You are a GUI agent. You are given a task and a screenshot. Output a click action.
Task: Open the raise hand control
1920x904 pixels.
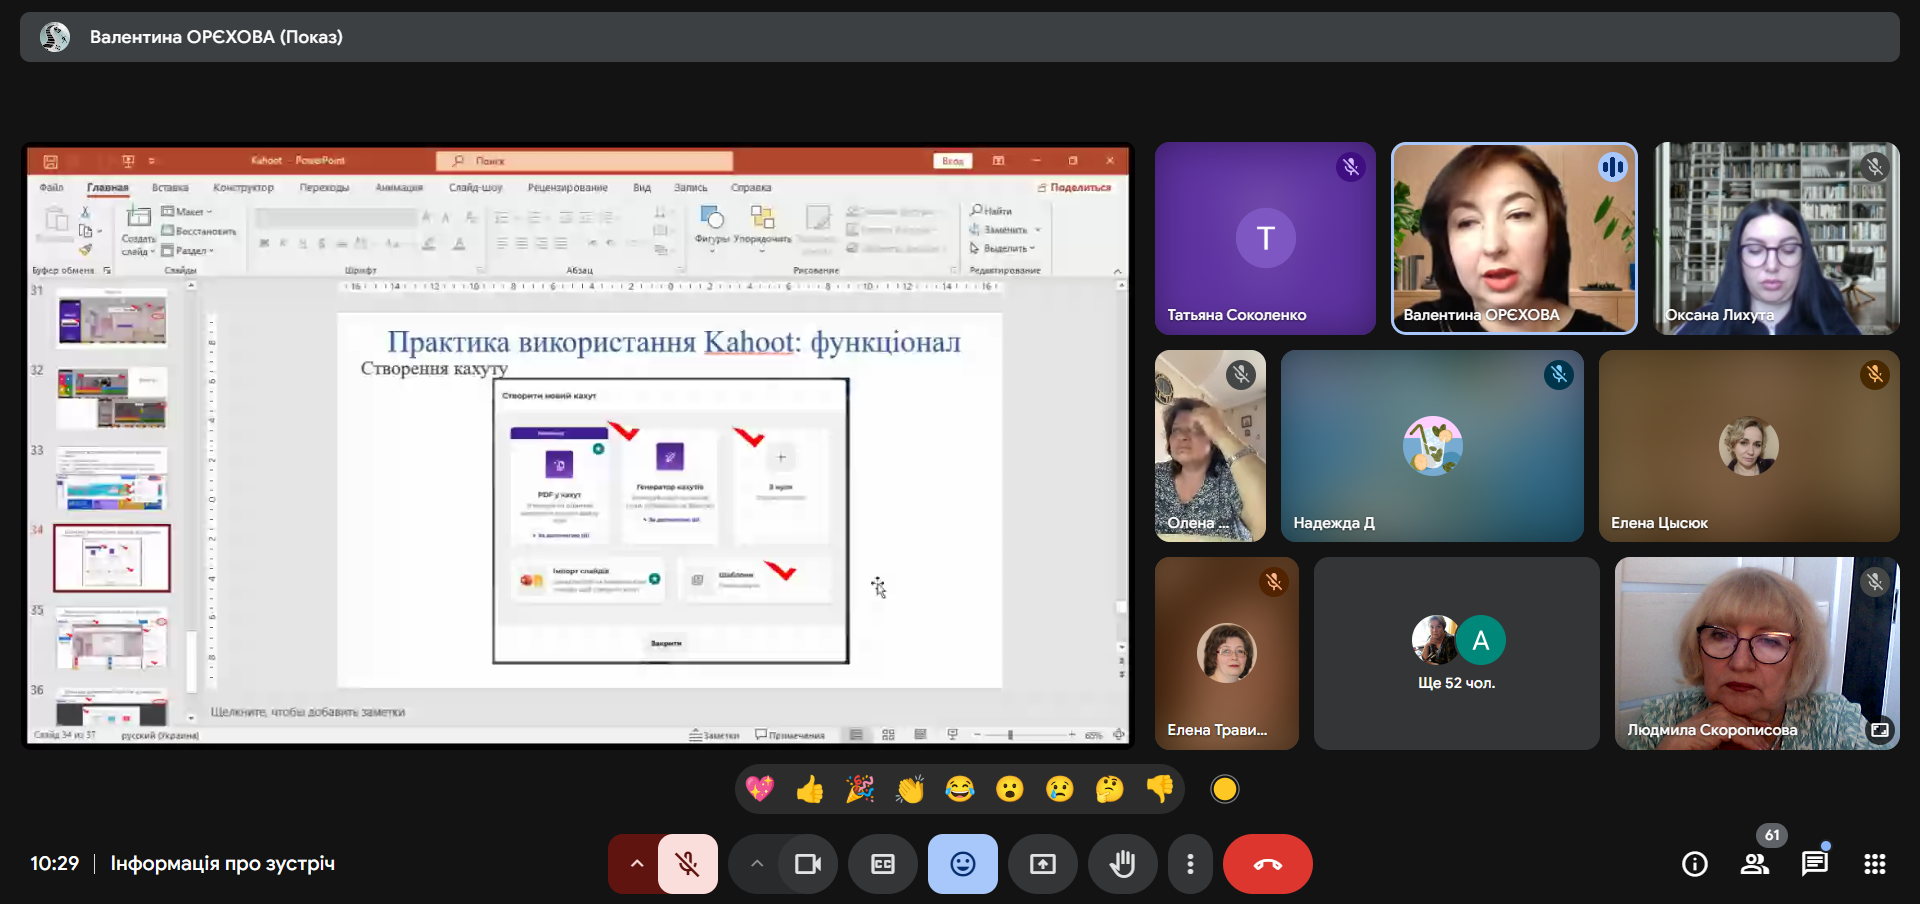(1122, 864)
